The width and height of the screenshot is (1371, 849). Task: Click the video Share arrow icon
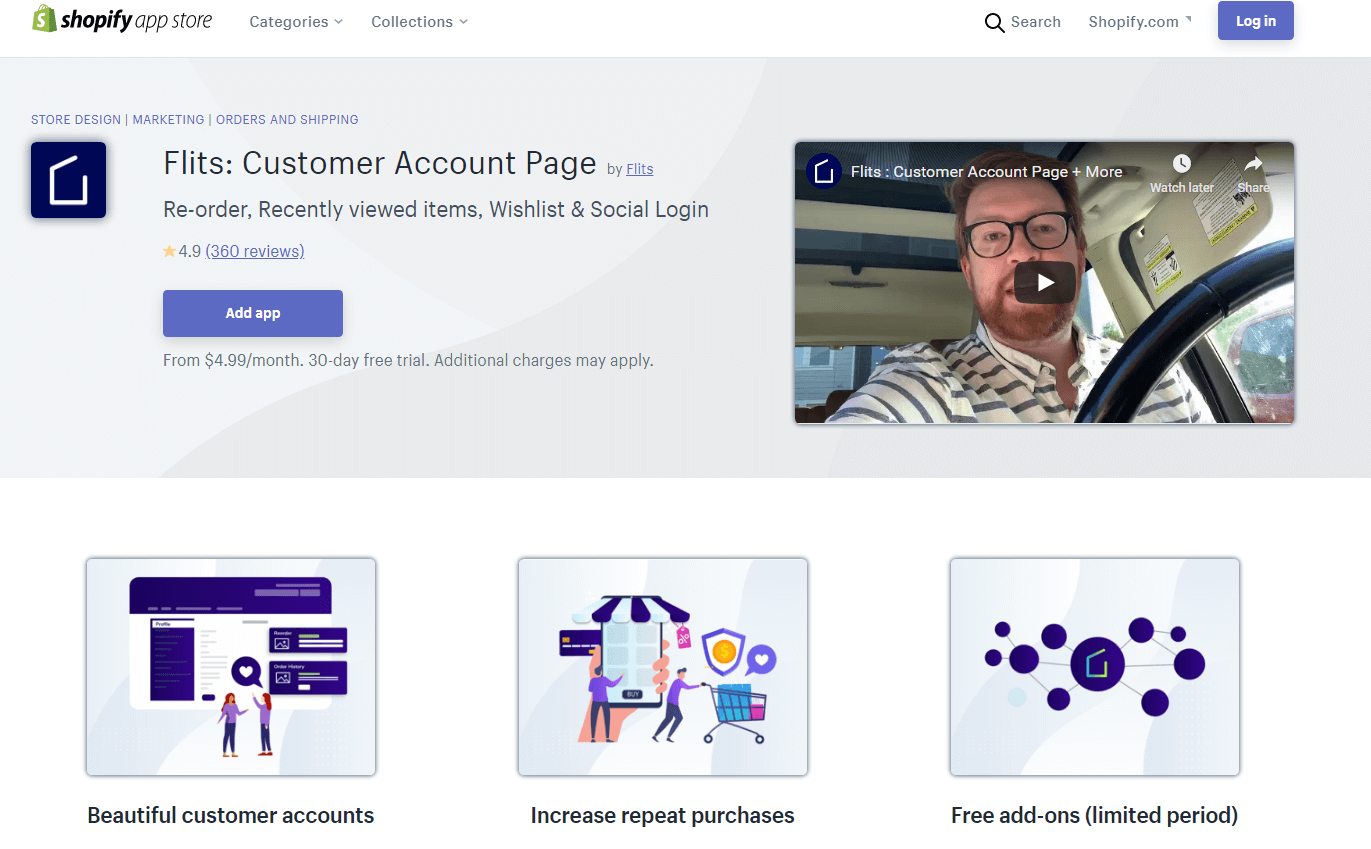(x=1253, y=163)
